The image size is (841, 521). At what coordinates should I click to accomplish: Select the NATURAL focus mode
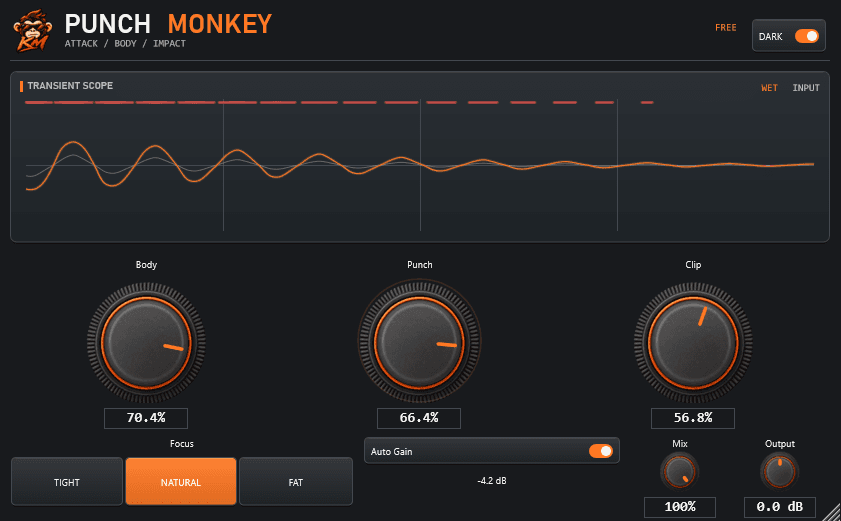(181, 482)
